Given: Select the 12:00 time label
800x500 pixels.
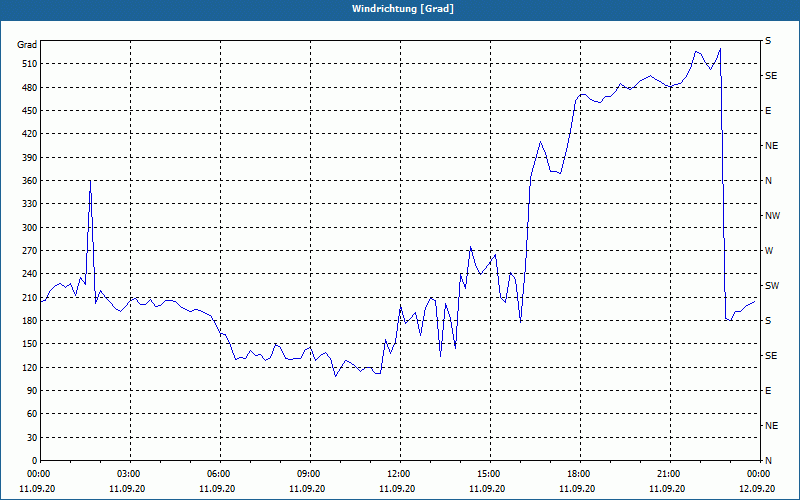Looking at the screenshot, I should point(399,473).
